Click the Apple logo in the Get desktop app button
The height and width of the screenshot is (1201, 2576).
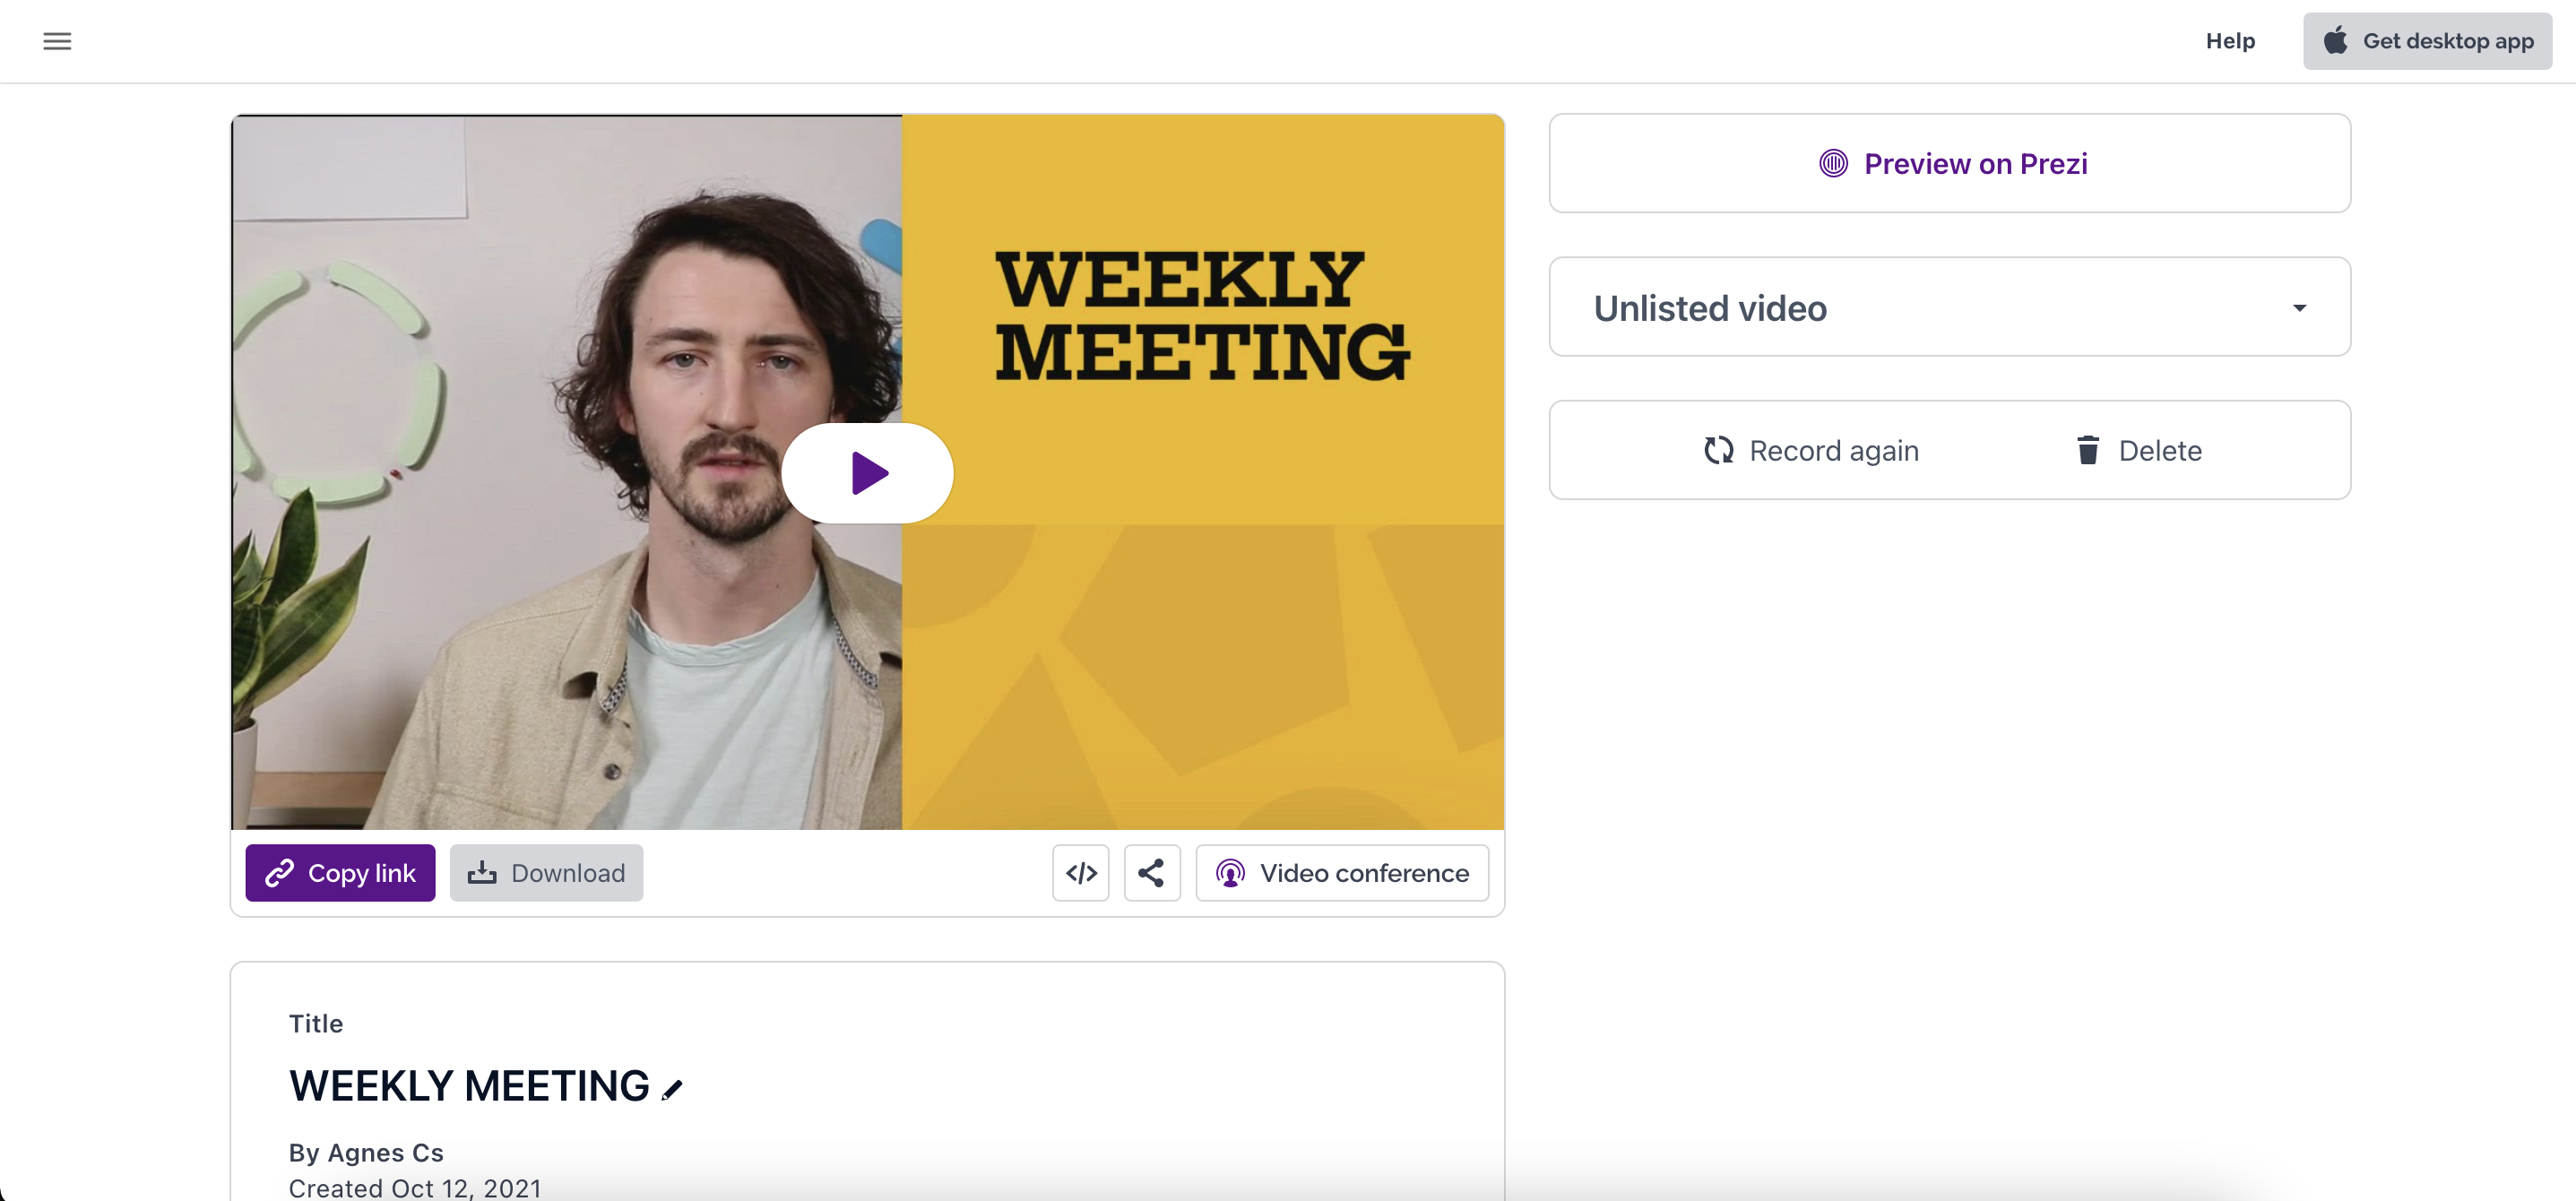tap(2335, 41)
